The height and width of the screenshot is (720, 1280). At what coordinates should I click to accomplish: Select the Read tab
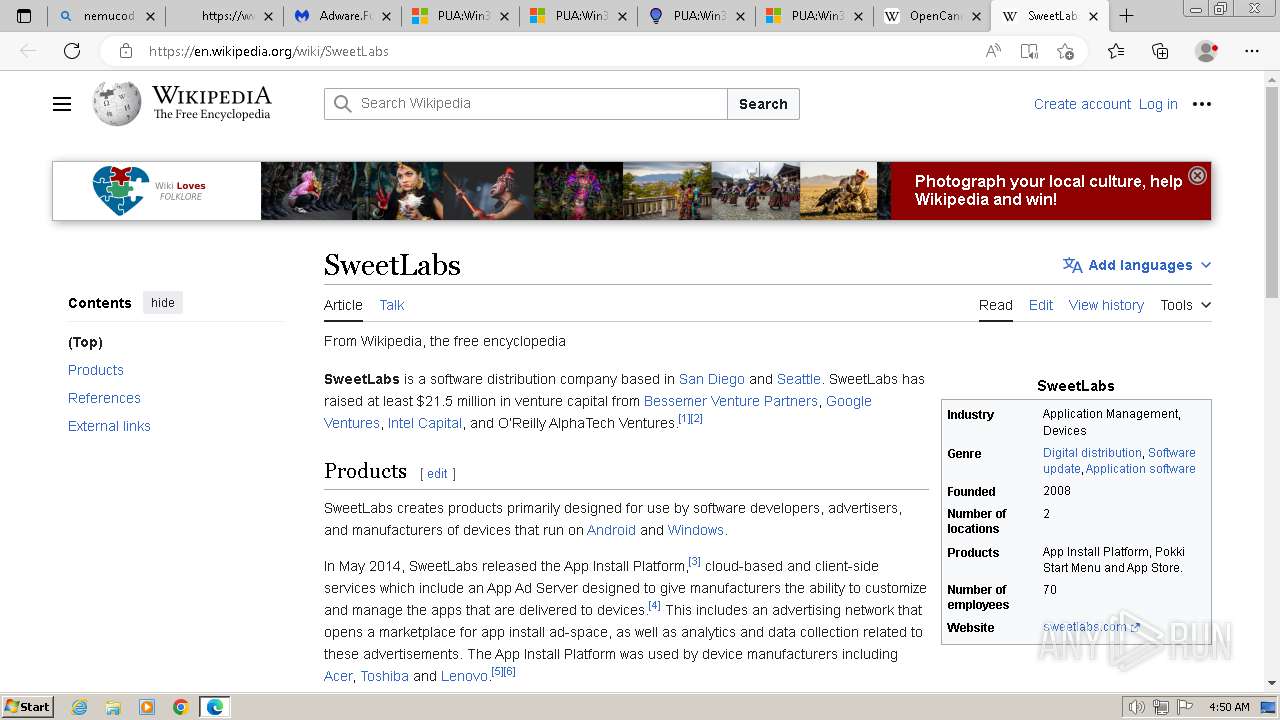[996, 305]
